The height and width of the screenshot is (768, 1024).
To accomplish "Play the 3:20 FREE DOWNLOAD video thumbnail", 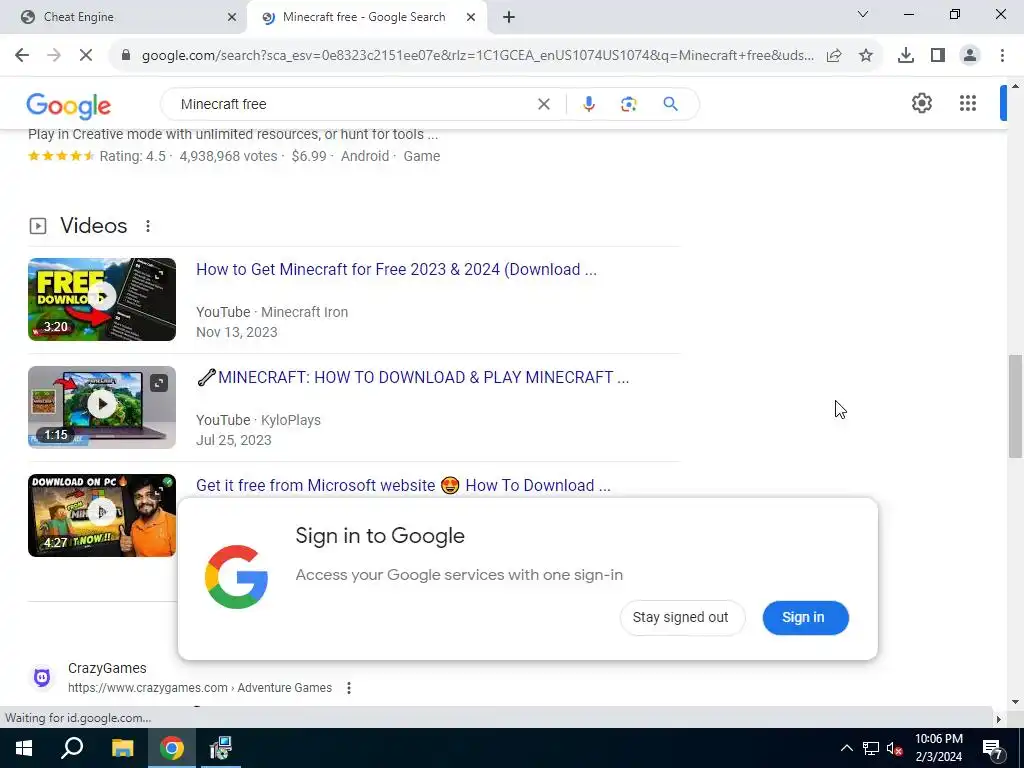I will (102, 299).
